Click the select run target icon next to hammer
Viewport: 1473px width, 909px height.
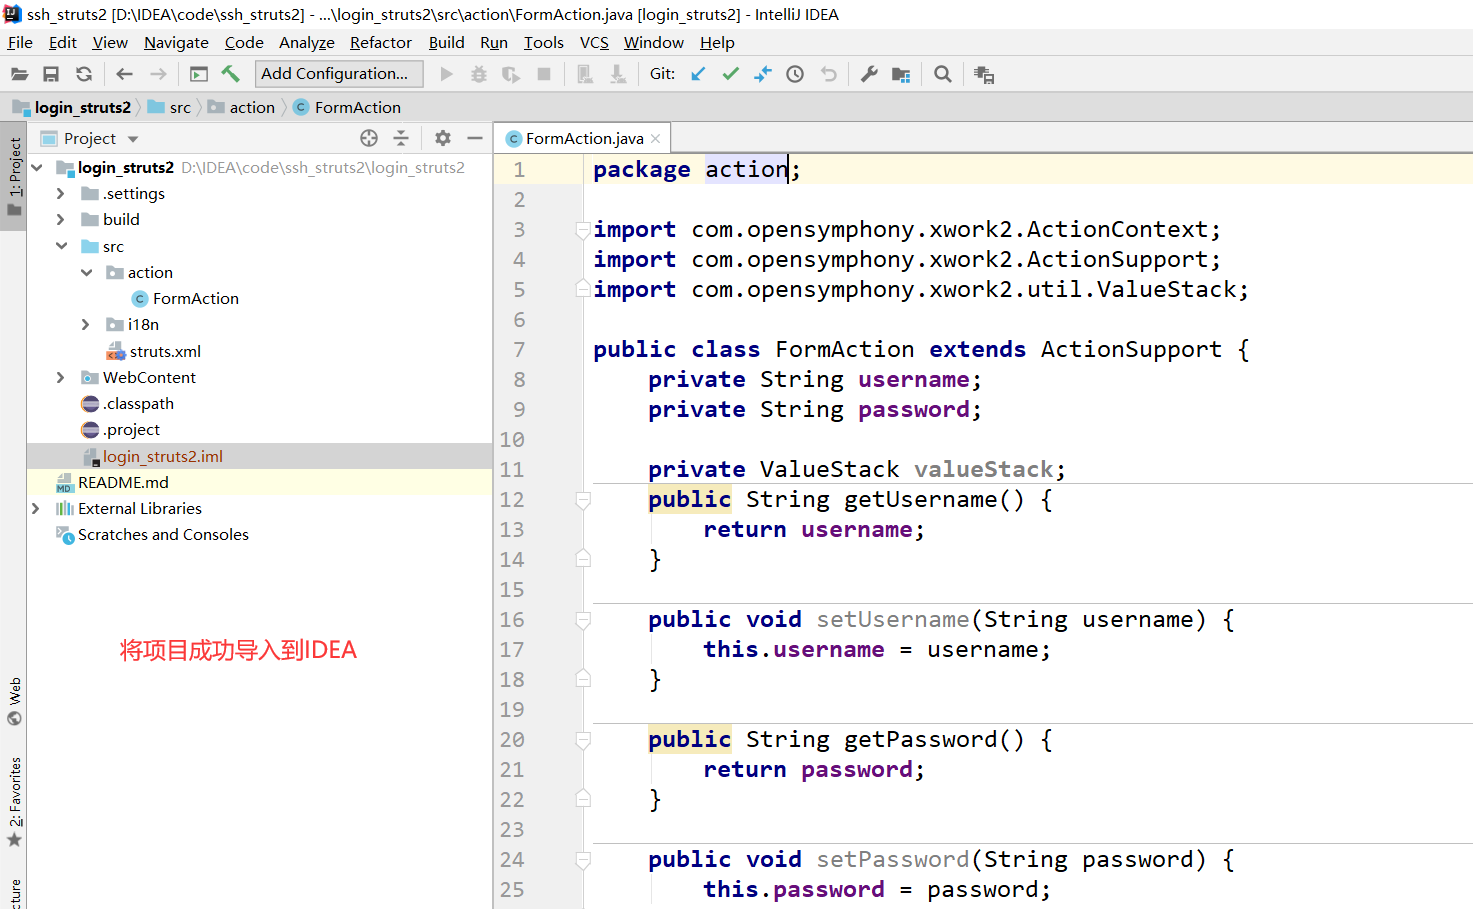click(199, 74)
